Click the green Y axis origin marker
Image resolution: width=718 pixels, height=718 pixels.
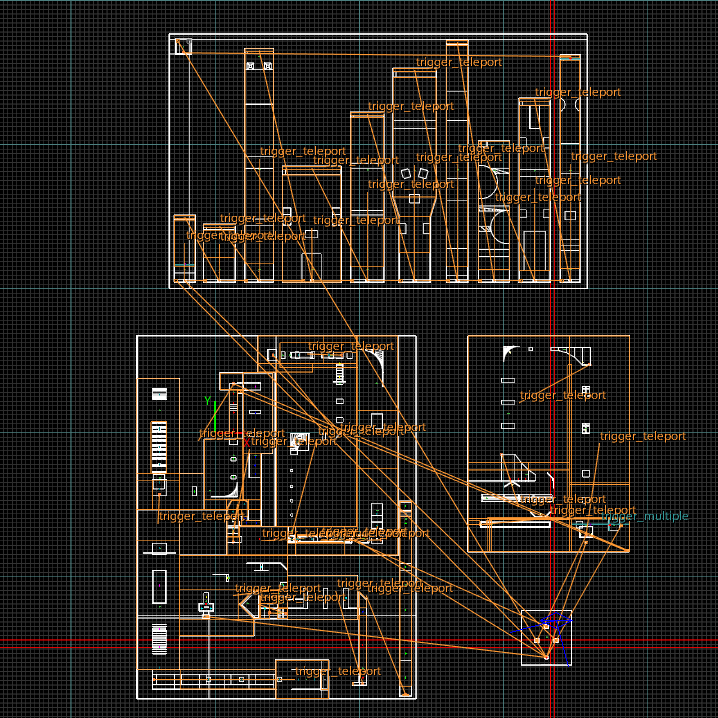click(x=214, y=412)
